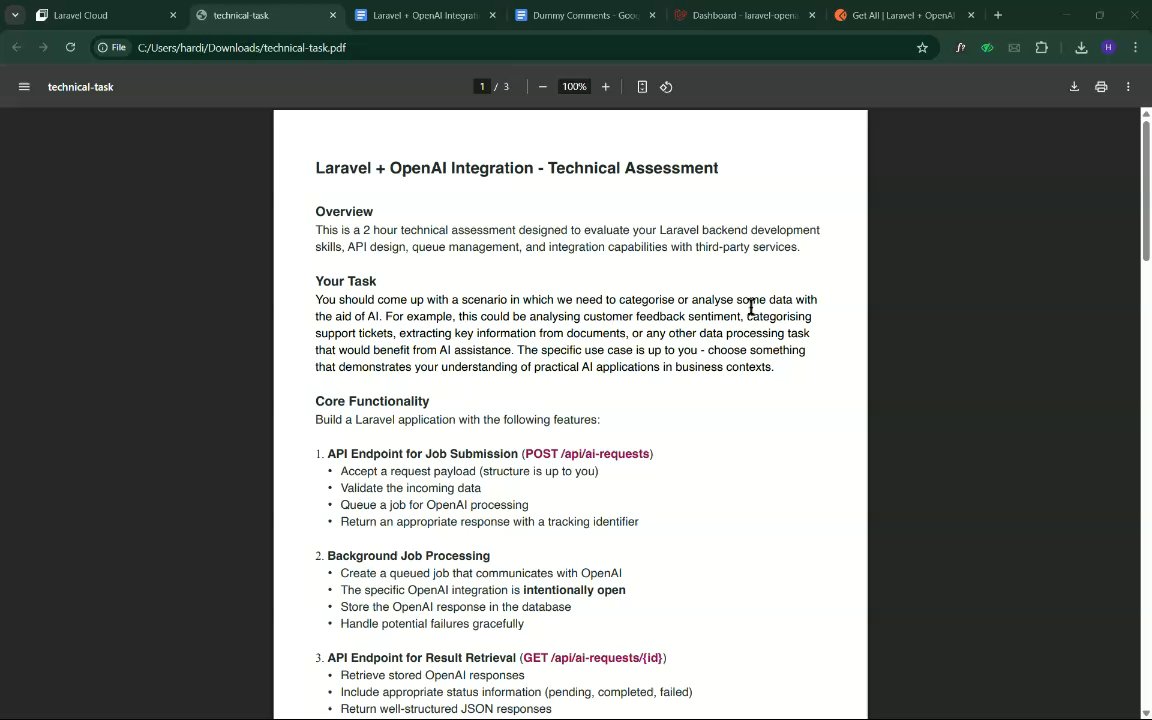Switch to the Dummy Comments Google tab

point(586,15)
